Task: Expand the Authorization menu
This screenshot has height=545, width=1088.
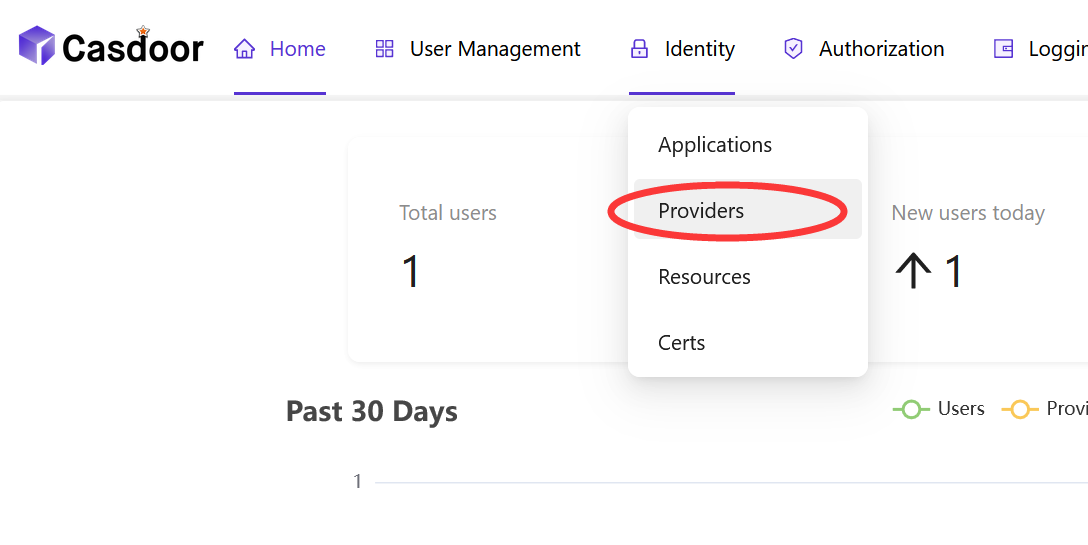Action: pos(881,49)
